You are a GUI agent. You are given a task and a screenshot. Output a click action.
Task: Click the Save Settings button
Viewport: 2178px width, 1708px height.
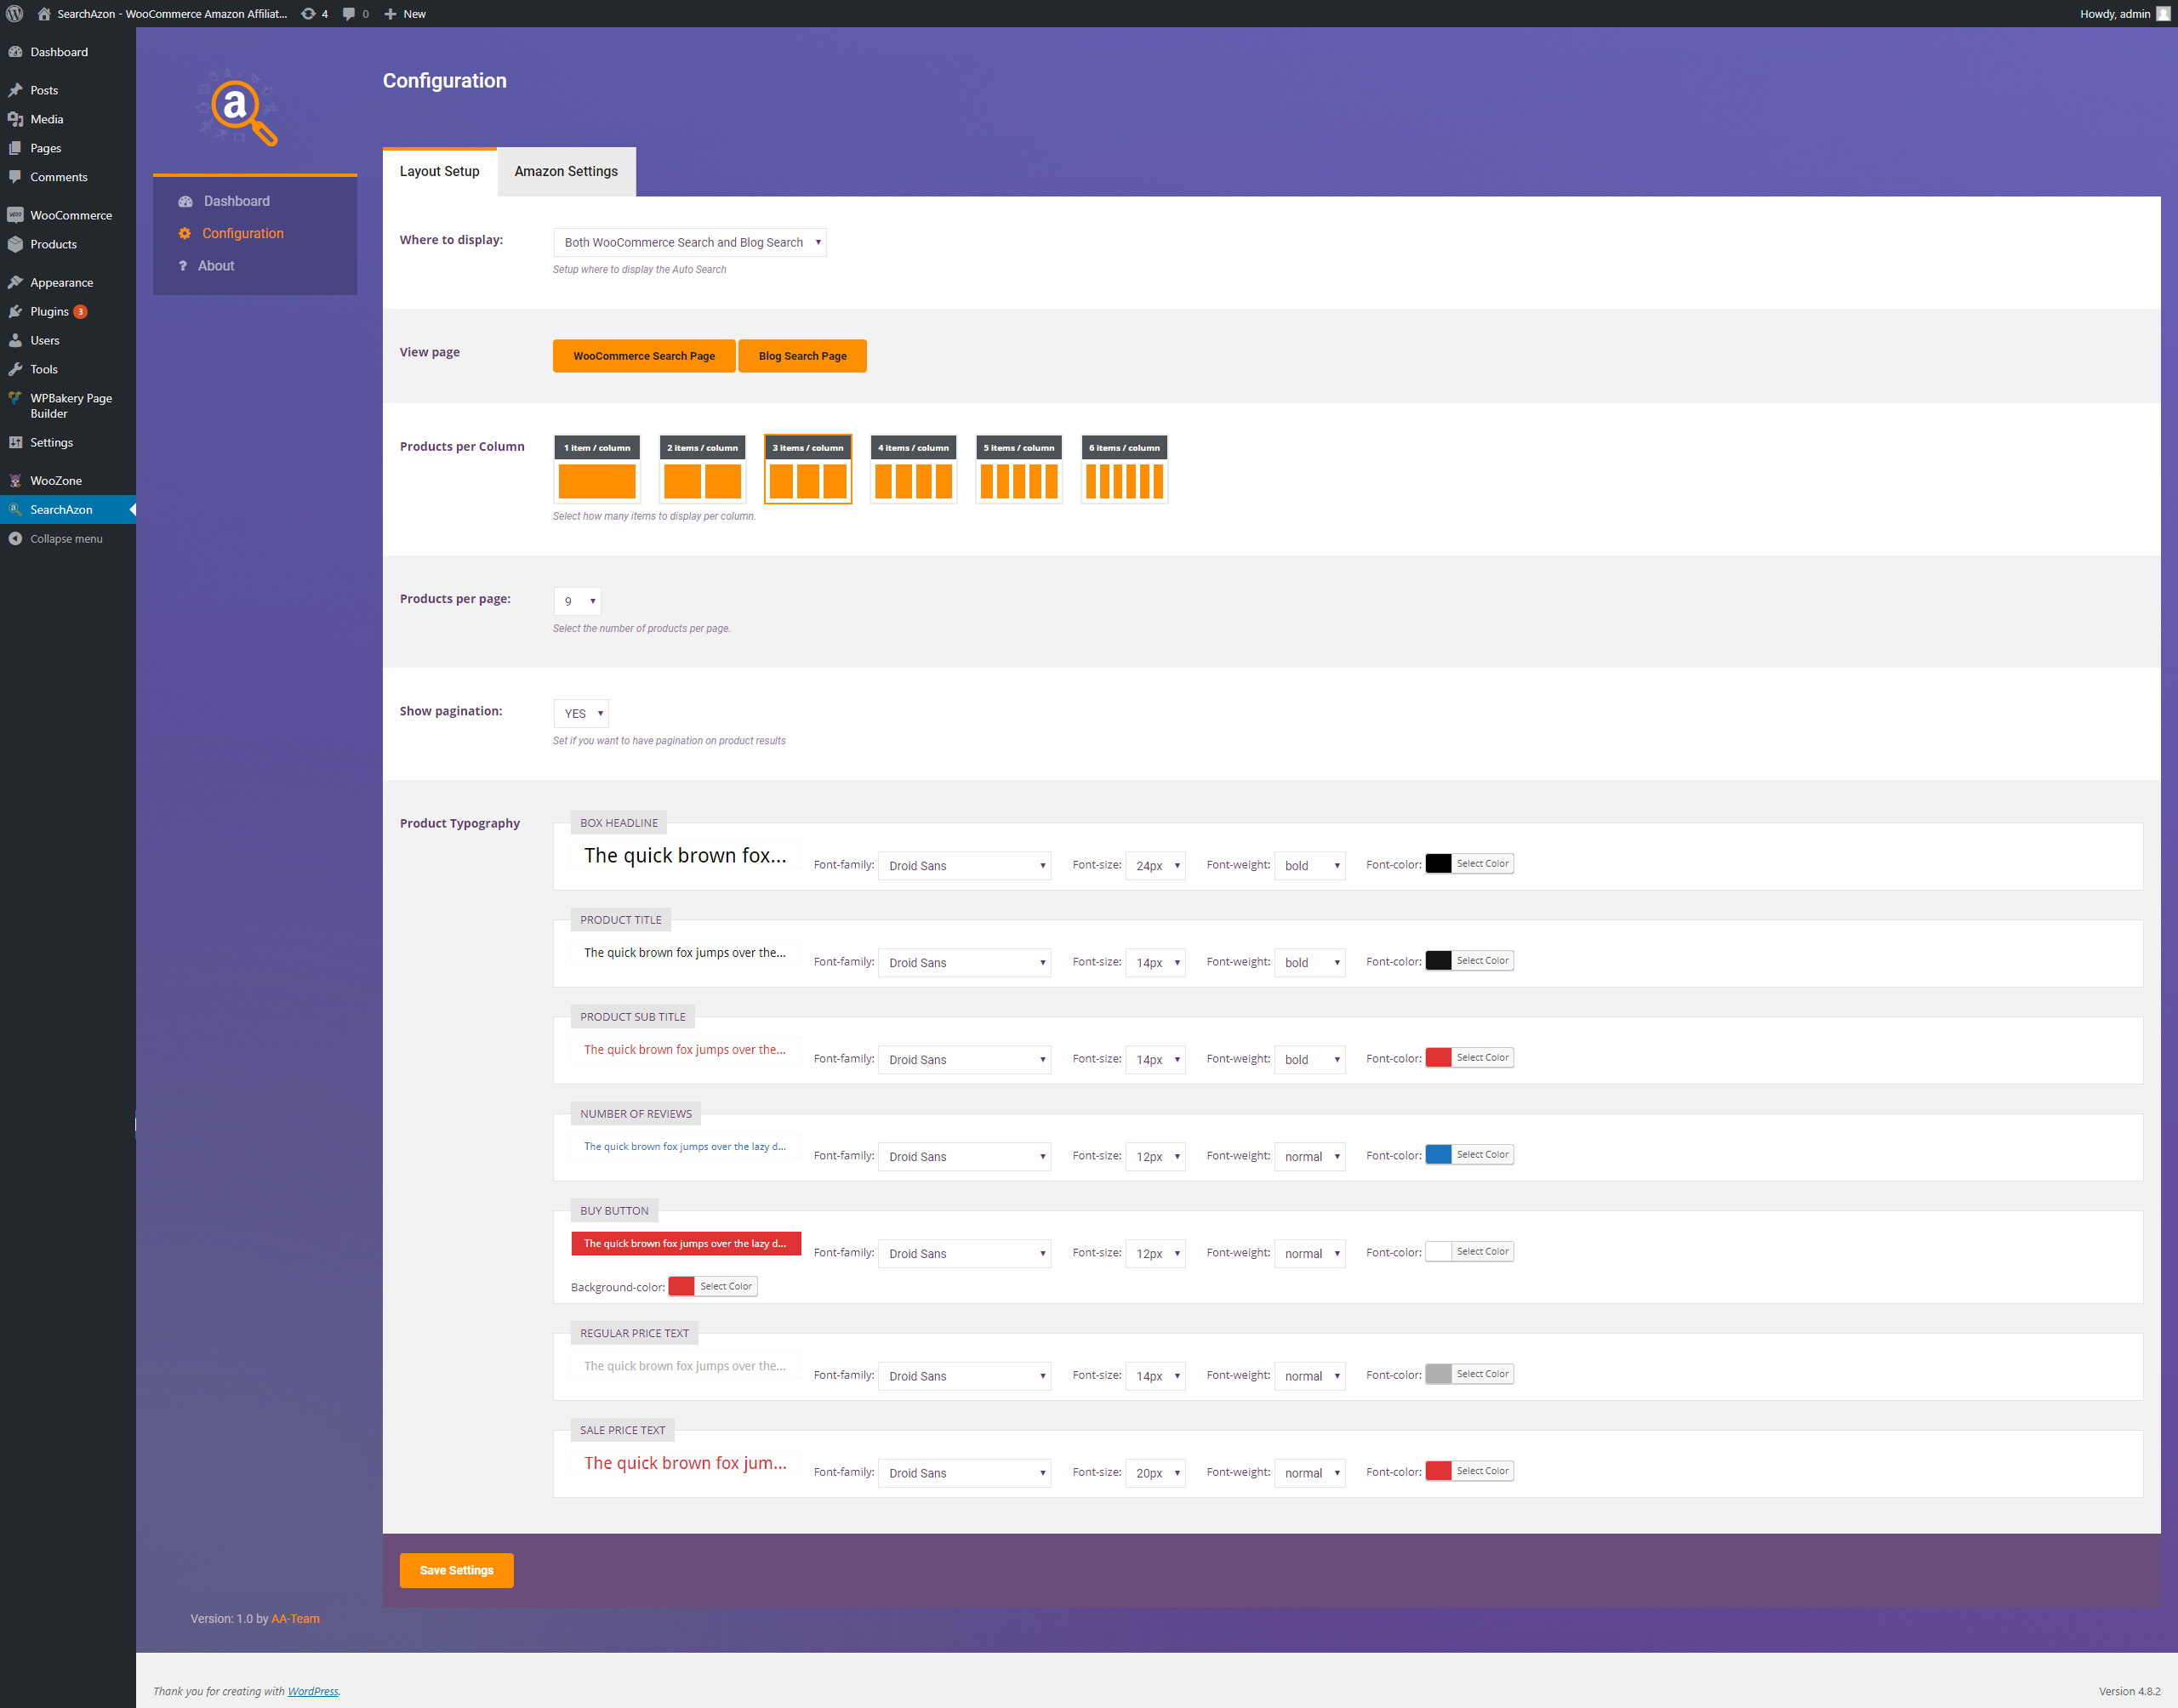(x=456, y=1570)
